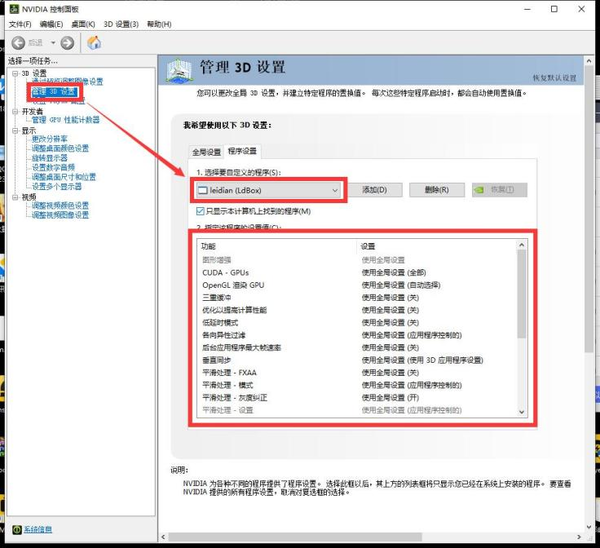Viewport: 600px width, 548px height.
Task: Open the leidian (LdBox) program dropdown
Action: 268,190
